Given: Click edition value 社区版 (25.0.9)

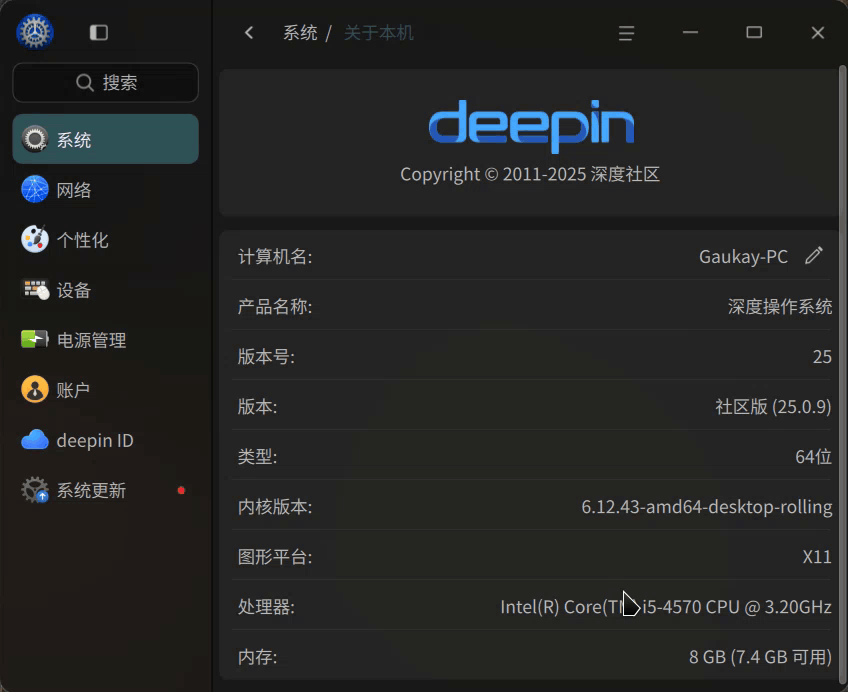Looking at the screenshot, I should coord(773,407).
